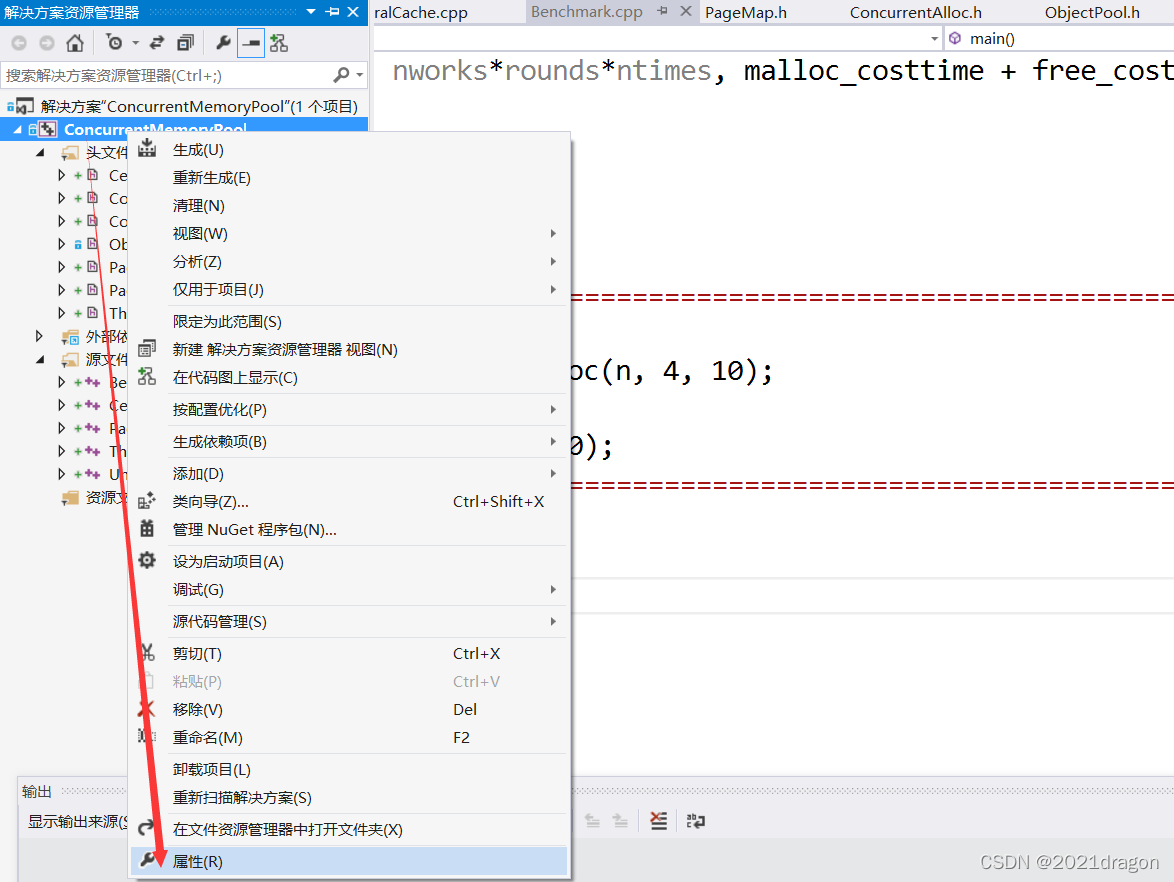This screenshot has height=882, width=1174.
Task: Open 管理 NuGet 程序包(N)...
Action: (x=349, y=529)
